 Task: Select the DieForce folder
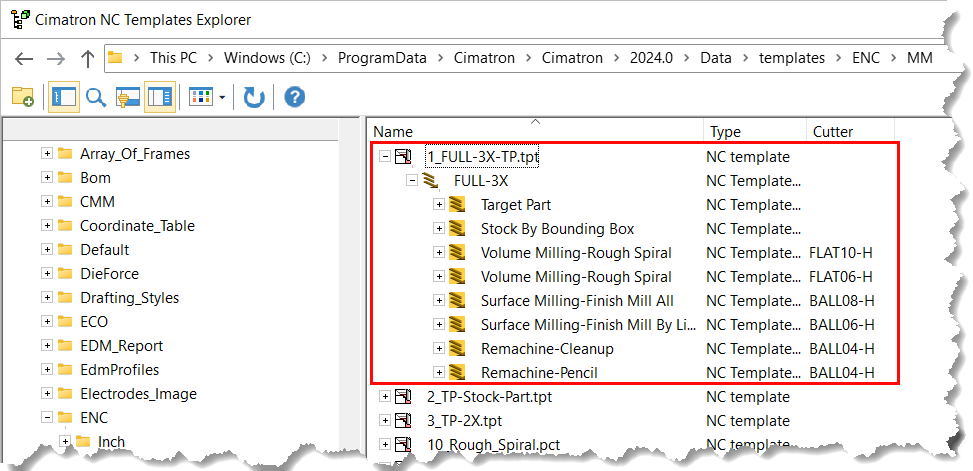pyautogui.click(x=109, y=274)
